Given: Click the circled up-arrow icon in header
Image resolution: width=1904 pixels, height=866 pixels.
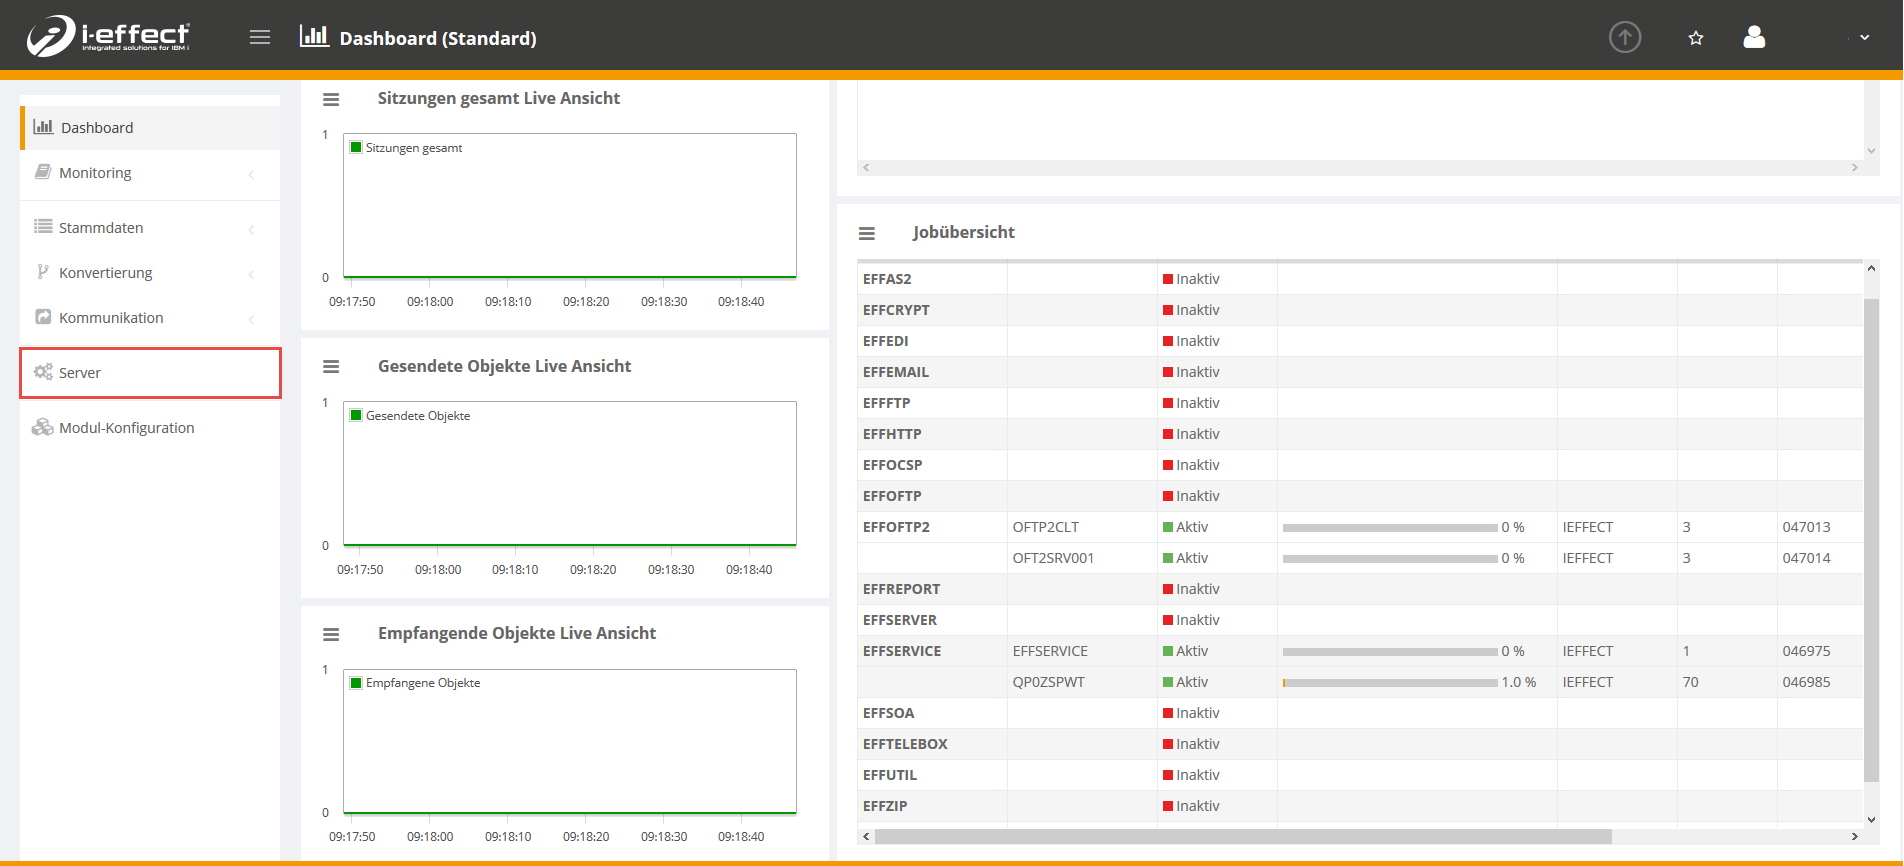Looking at the screenshot, I should [x=1625, y=38].
